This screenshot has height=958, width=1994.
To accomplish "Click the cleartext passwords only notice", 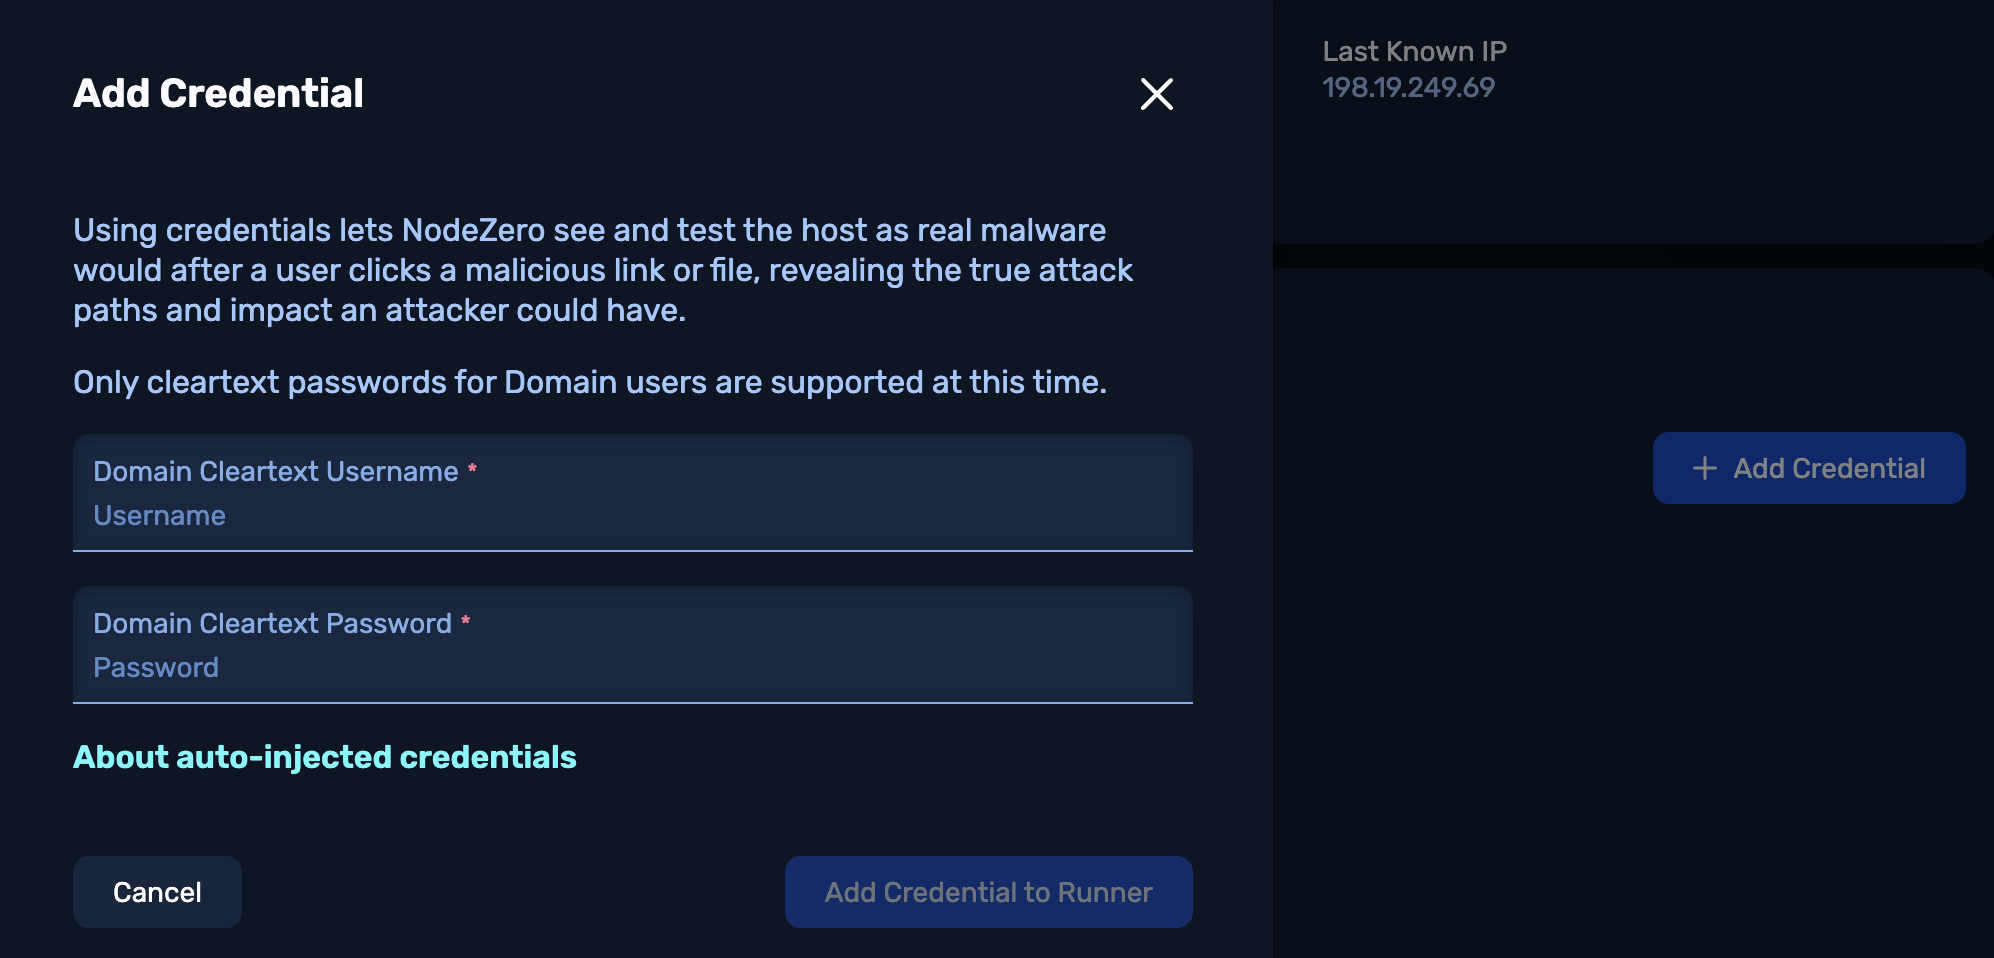I will [x=590, y=382].
